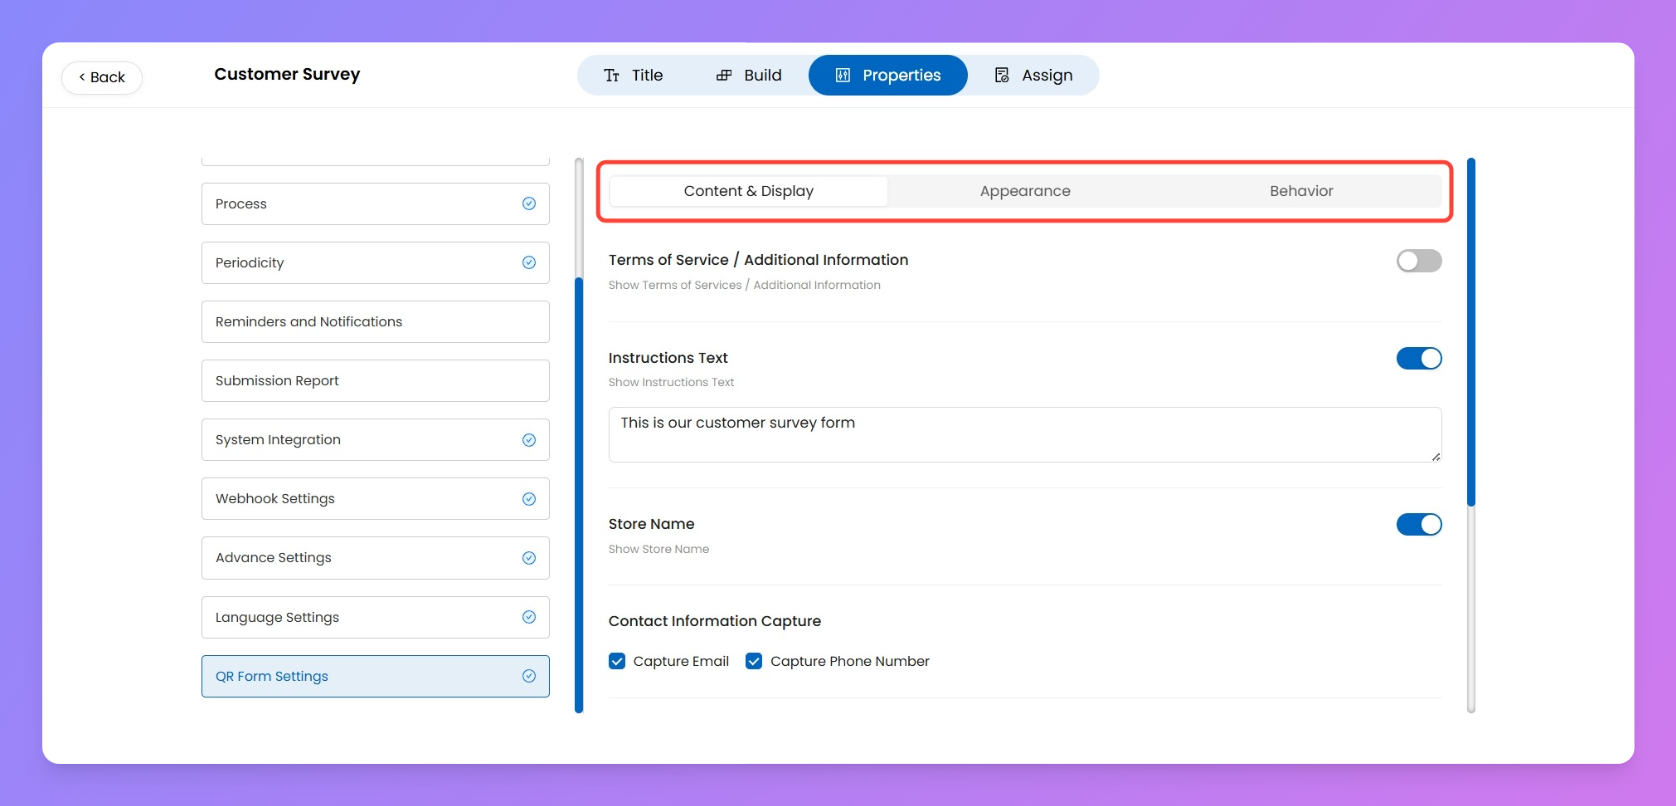1676x806 pixels.
Task: Uncheck the Capture Email checkbox
Action: point(617,661)
